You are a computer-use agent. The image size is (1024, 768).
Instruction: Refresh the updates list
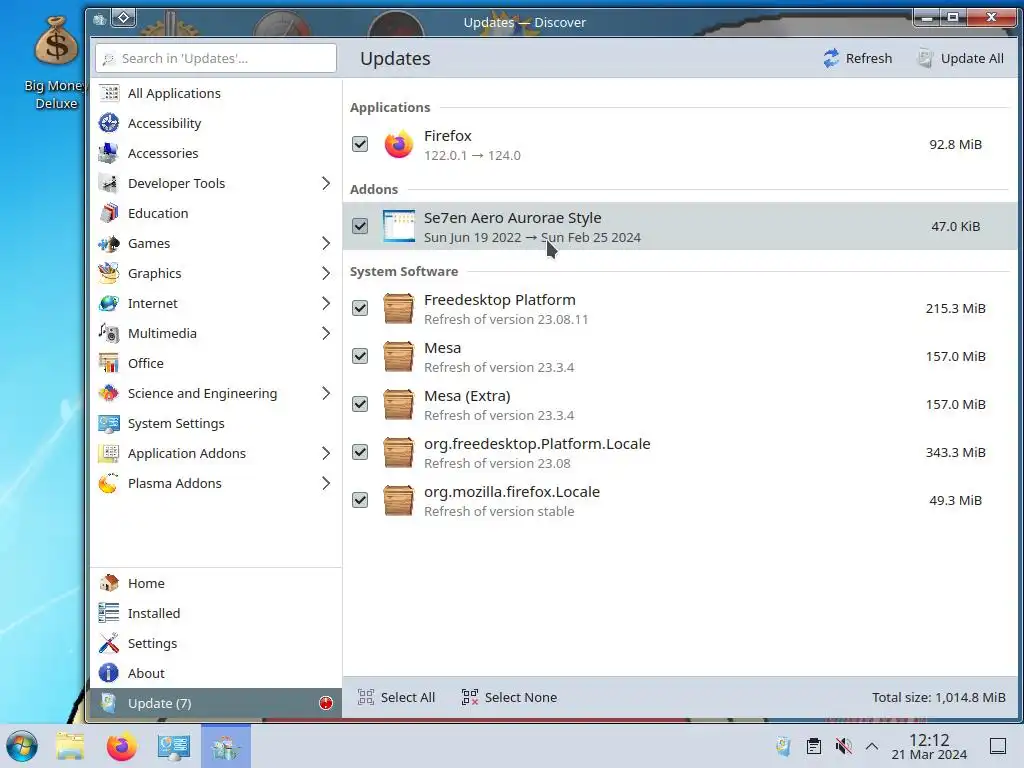857,58
